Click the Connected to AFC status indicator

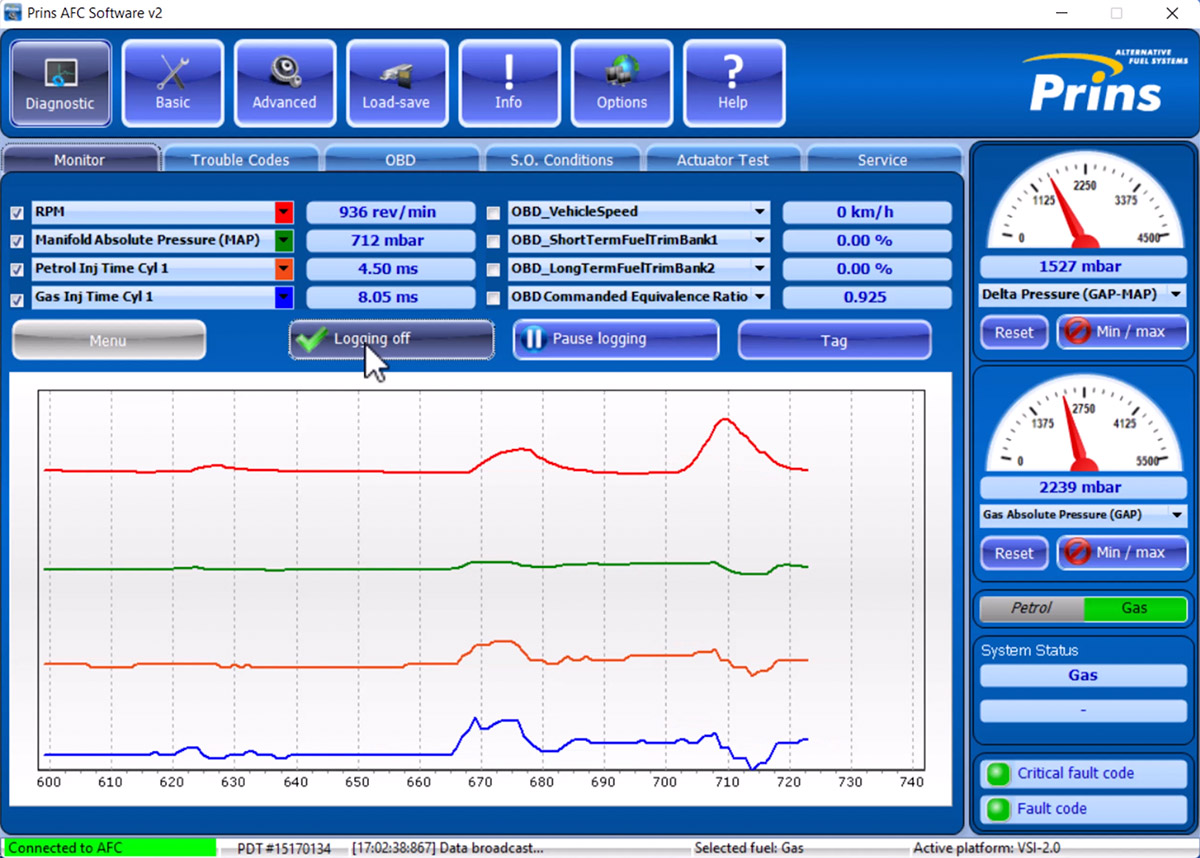pyautogui.click(x=110, y=848)
